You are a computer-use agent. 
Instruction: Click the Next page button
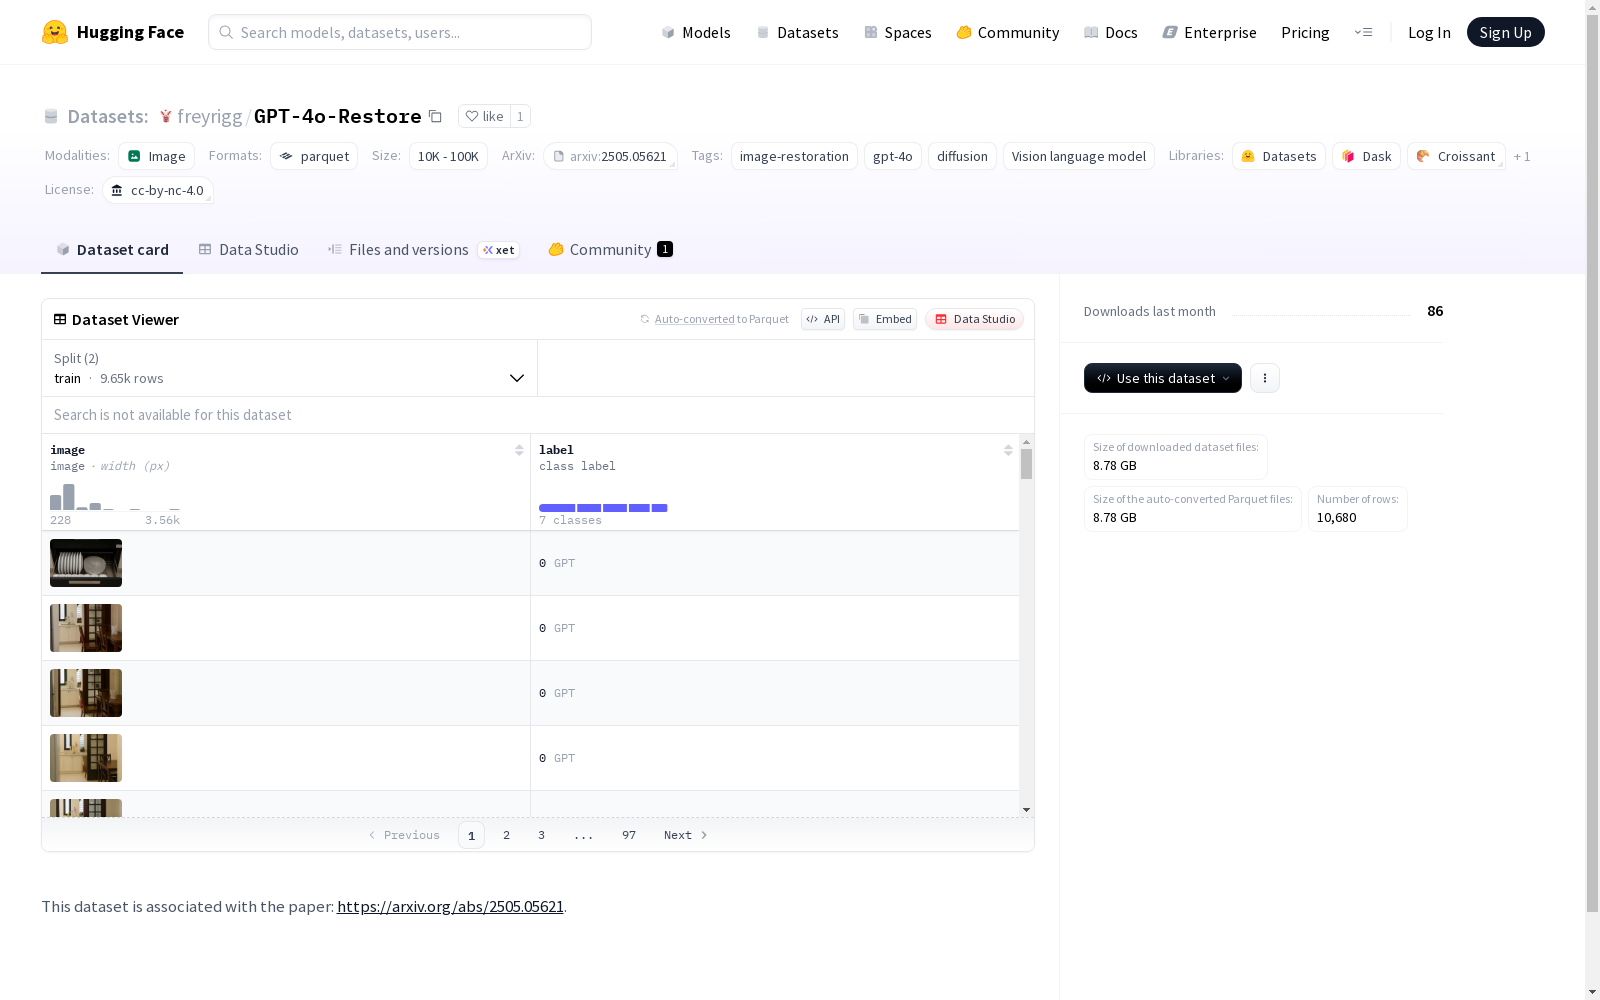coord(686,835)
